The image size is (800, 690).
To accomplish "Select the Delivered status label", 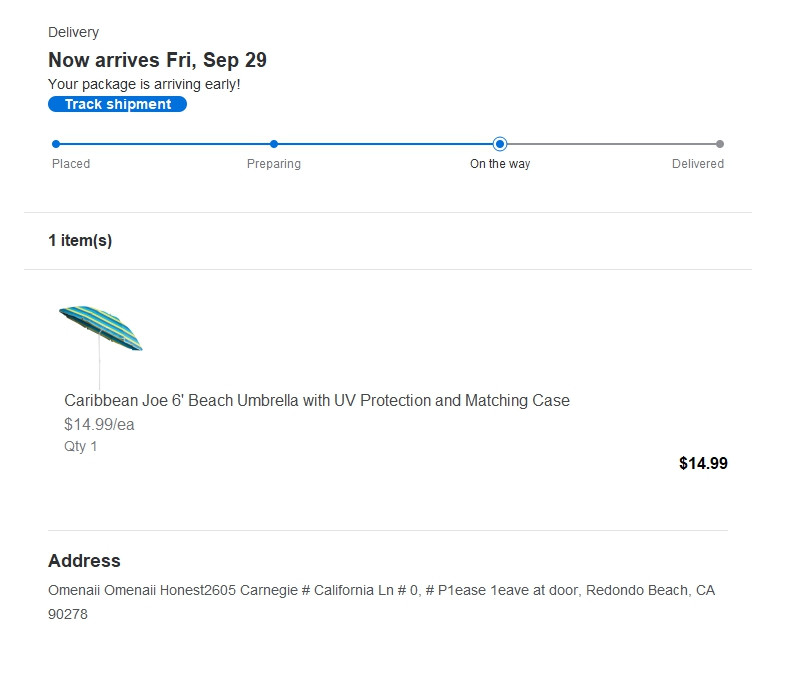I will pyautogui.click(x=698, y=164).
